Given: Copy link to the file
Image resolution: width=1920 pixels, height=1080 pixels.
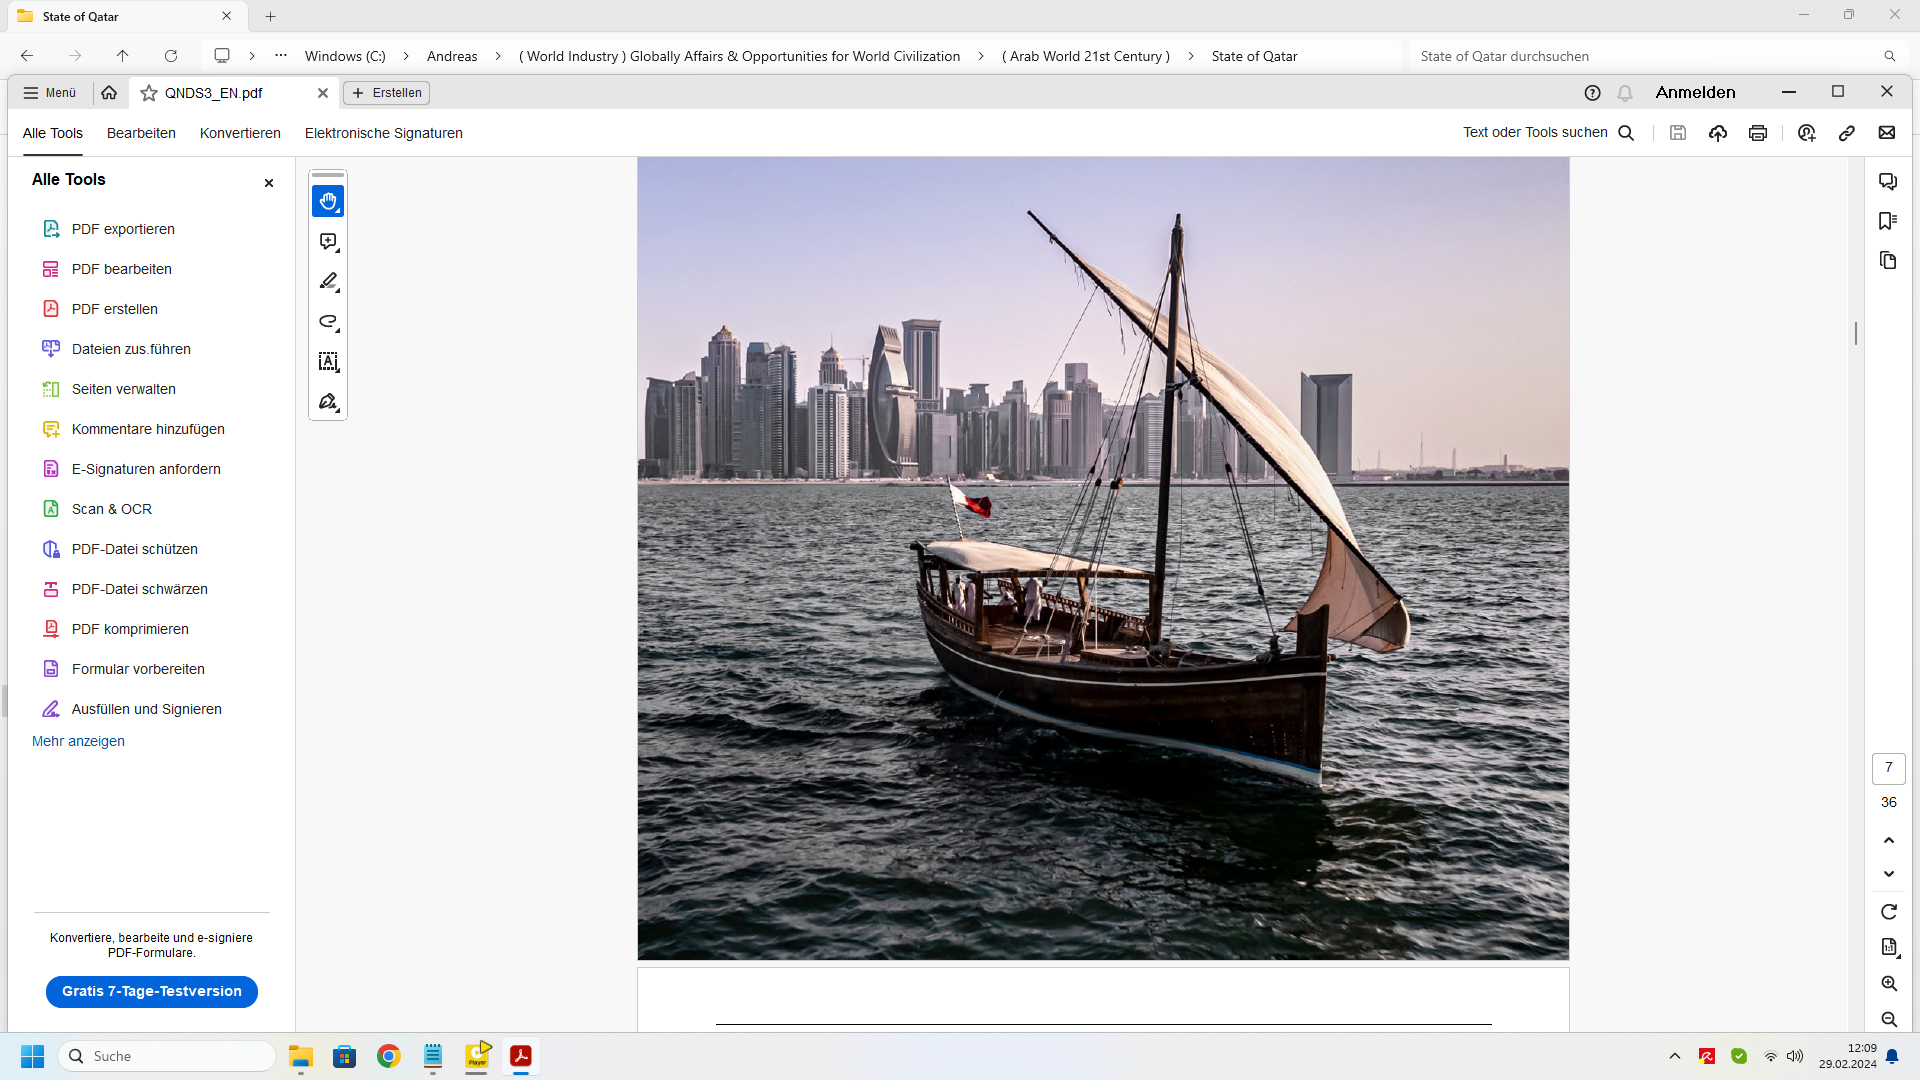Looking at the screenshot, I should tap(1847, 133).
